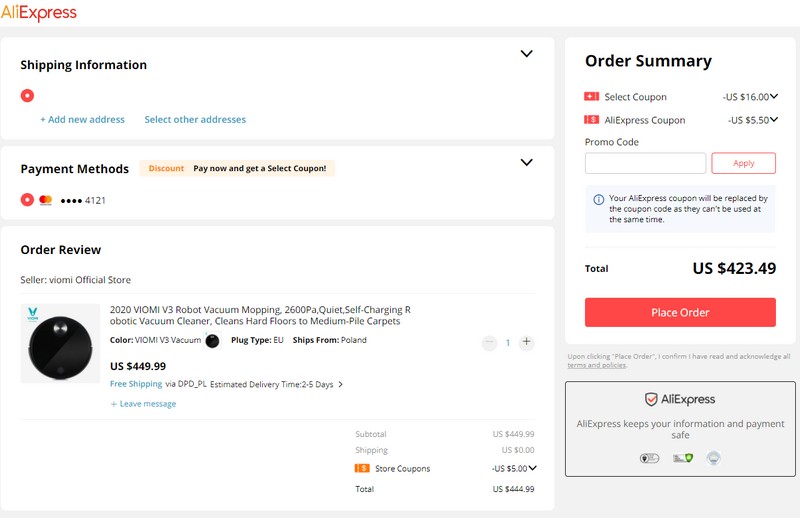The image size is (800, 518).
Task: Click the AliExpress logo
Action: coord(39,12)
